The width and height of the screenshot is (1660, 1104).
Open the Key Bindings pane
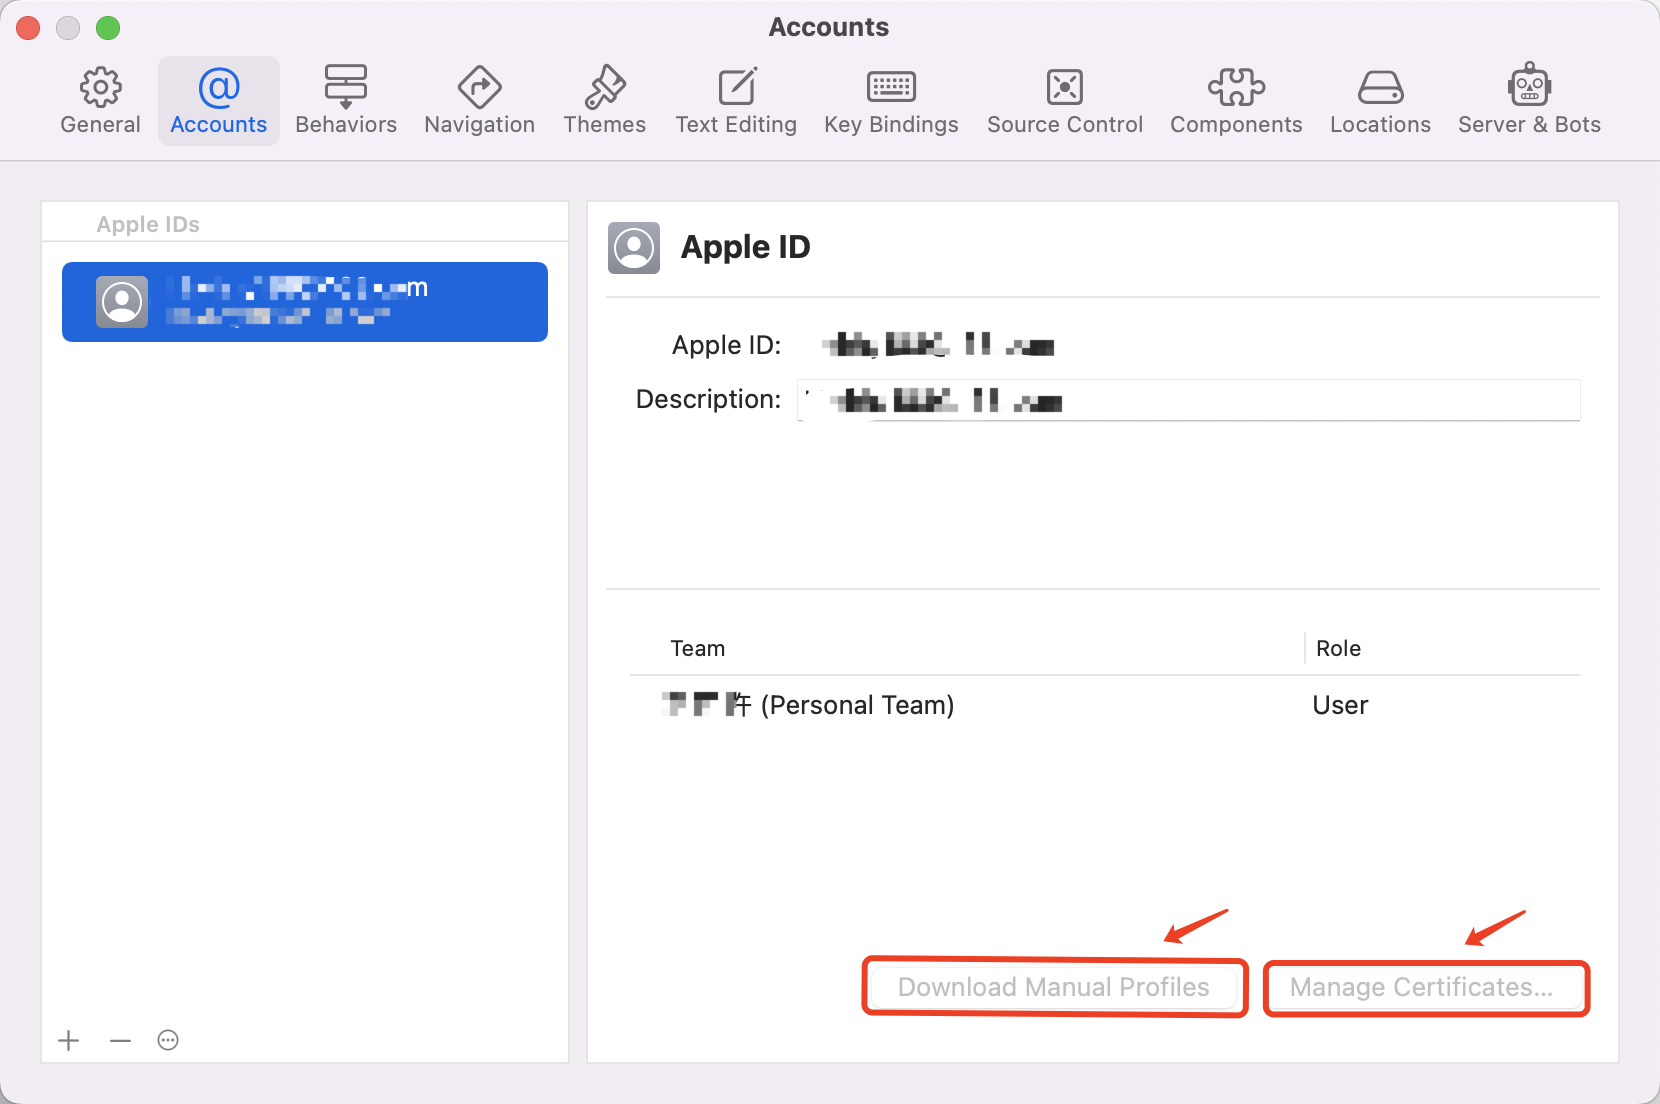(x=890, y=99)
